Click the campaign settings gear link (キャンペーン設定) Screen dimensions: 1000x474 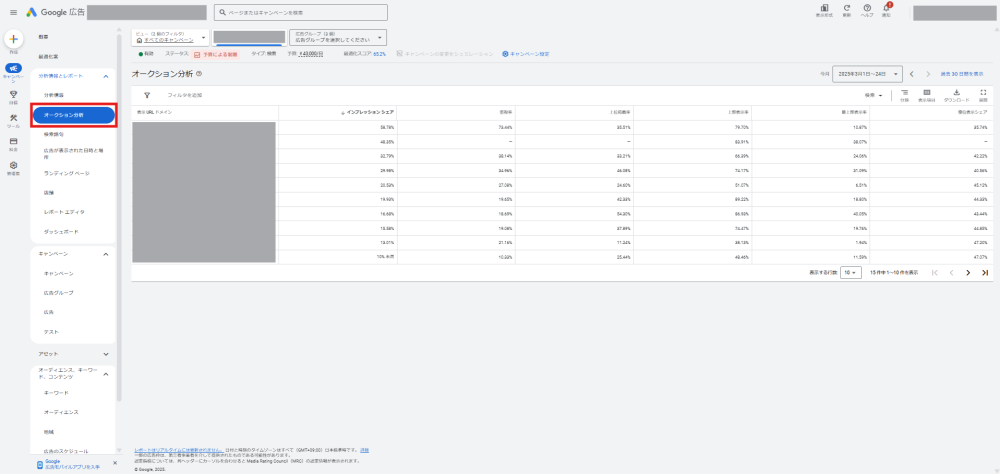click(x=526, y=54)
